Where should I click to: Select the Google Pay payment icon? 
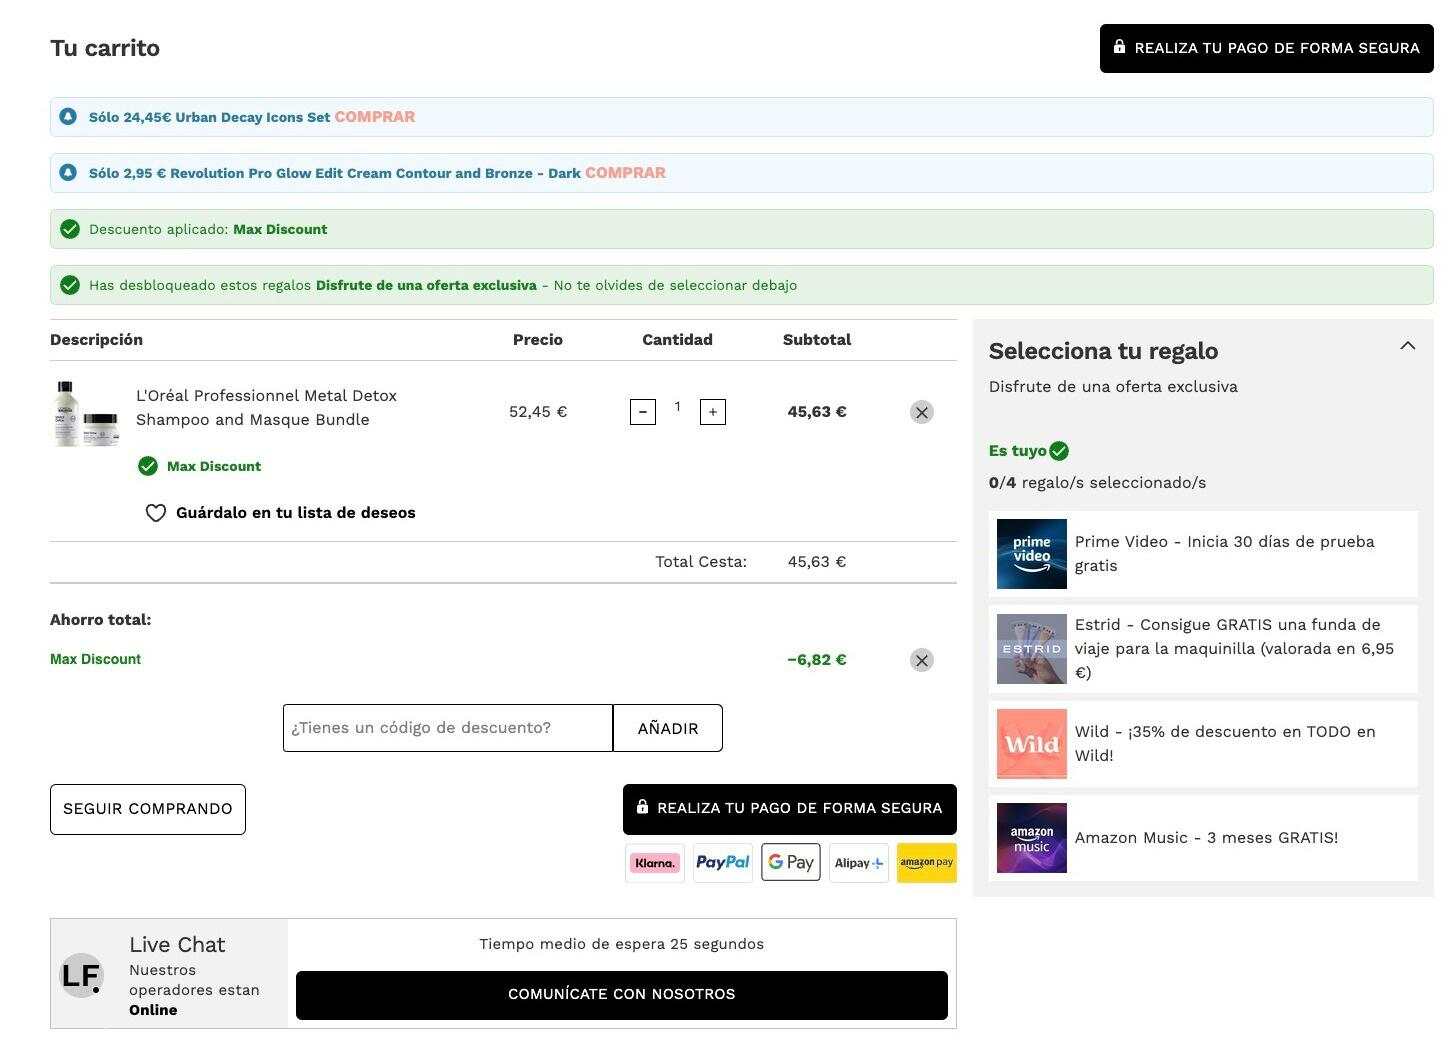pyautogui.click(x=791, y=863)
